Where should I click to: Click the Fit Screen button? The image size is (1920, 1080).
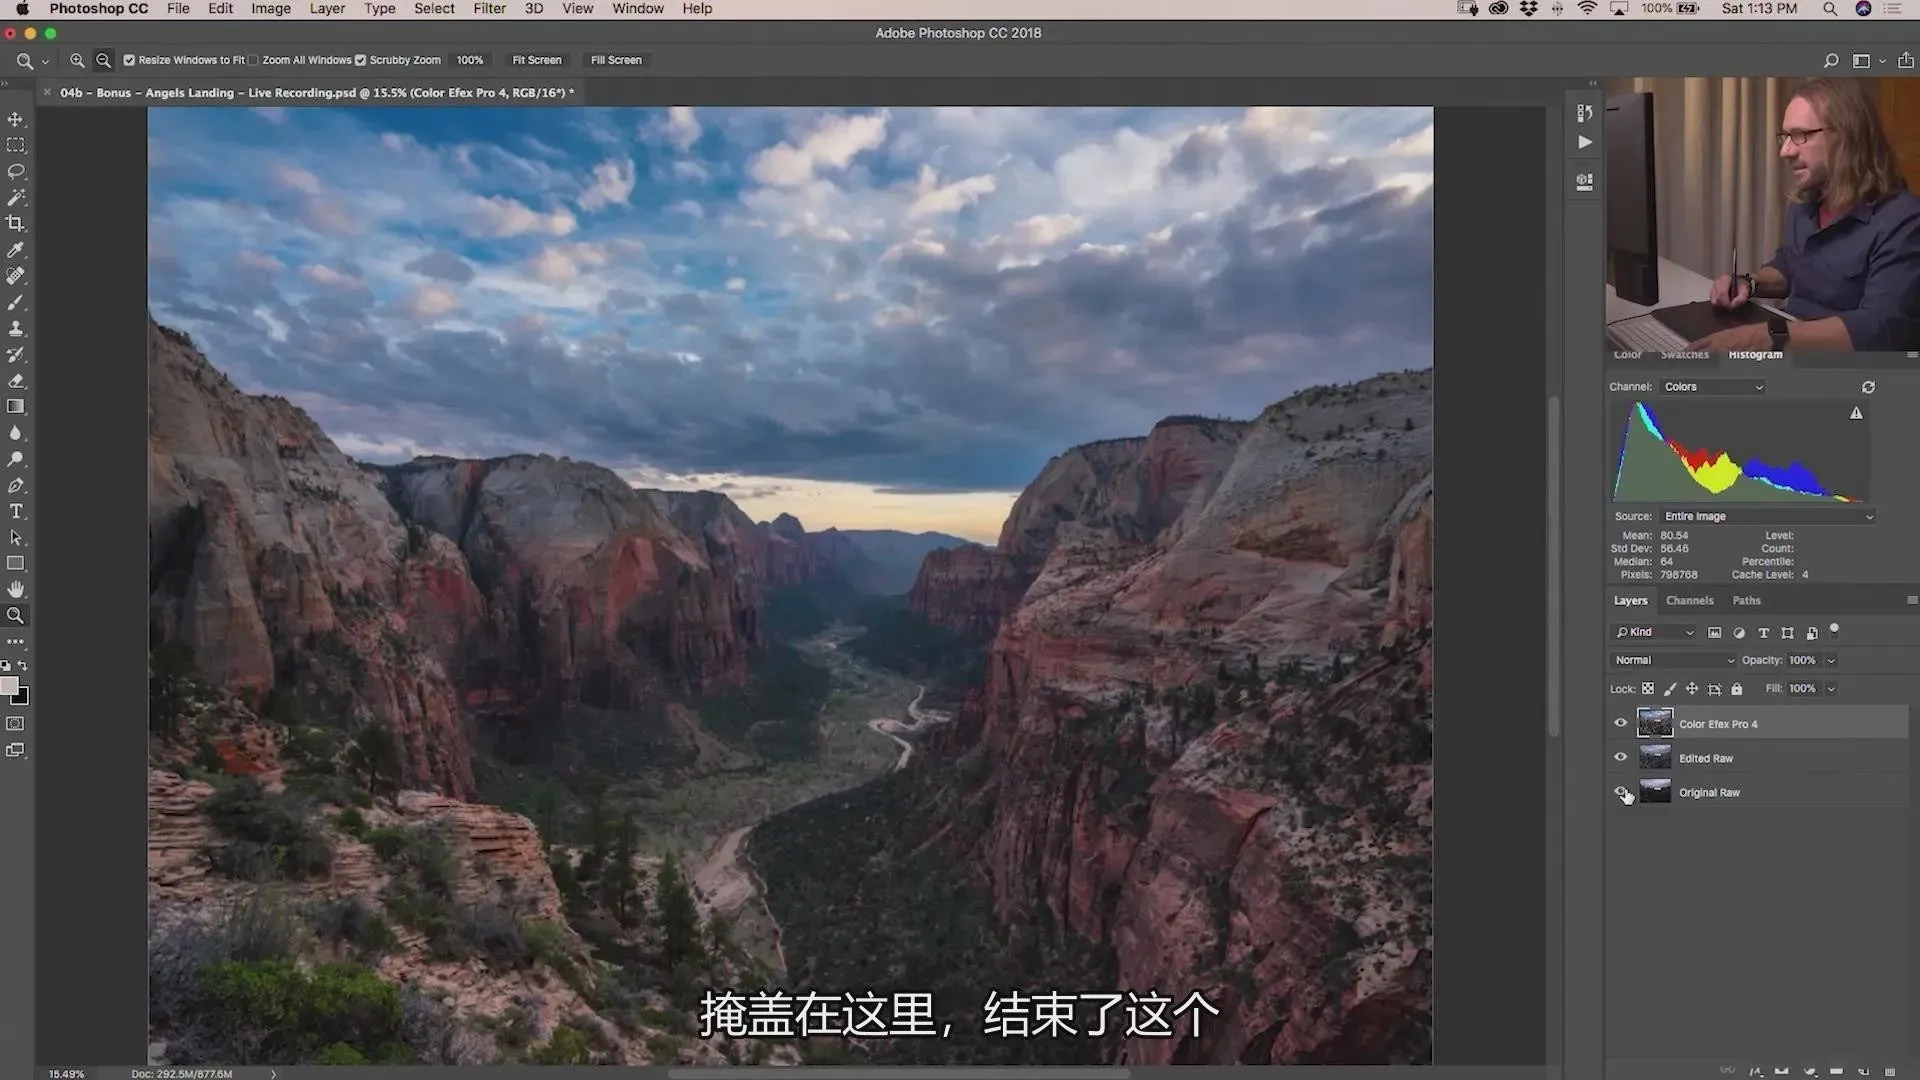537,60
